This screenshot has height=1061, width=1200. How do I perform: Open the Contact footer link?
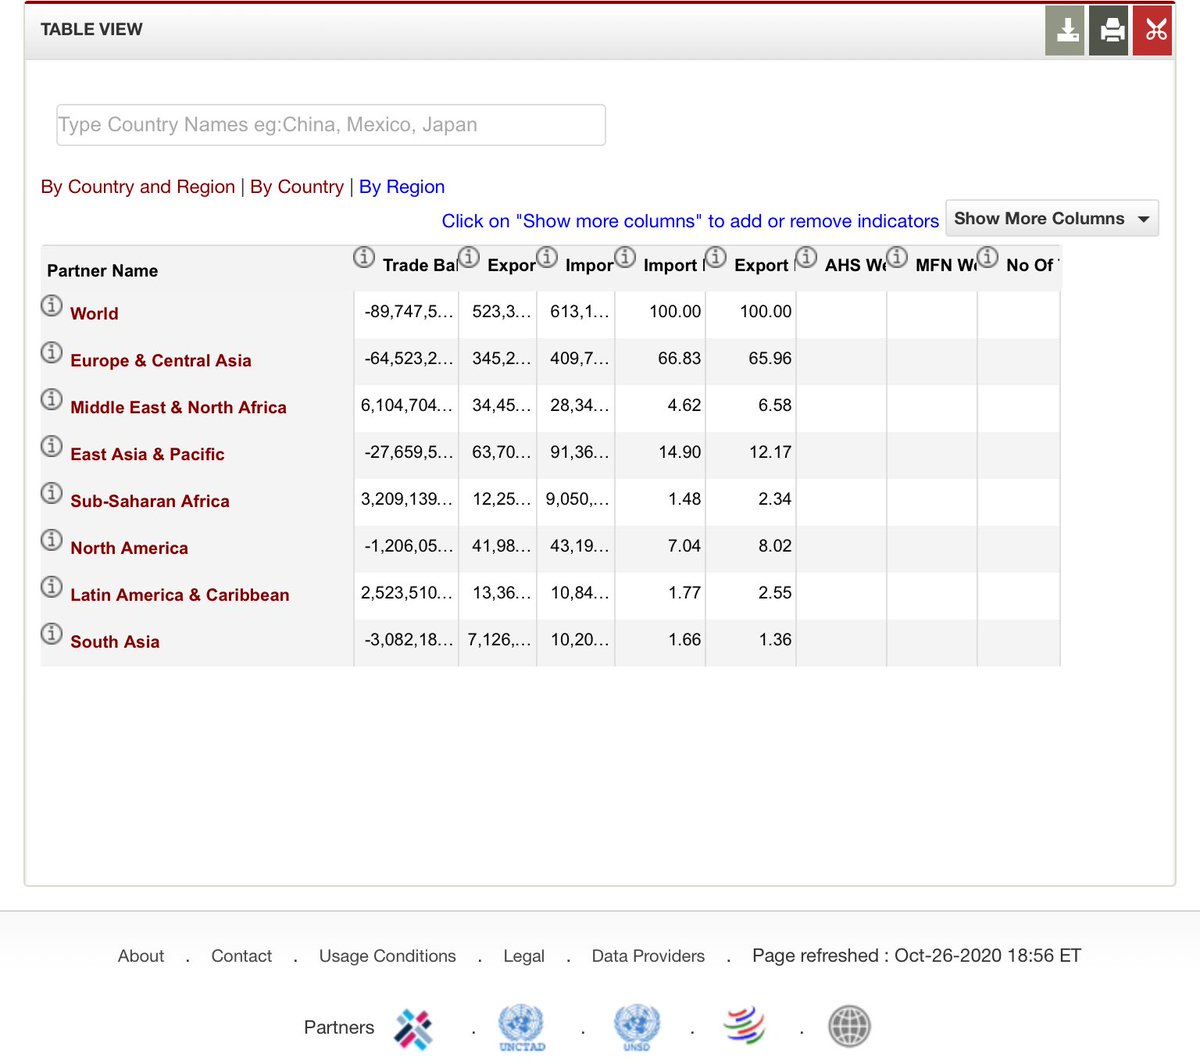click(x=241, y=957)
